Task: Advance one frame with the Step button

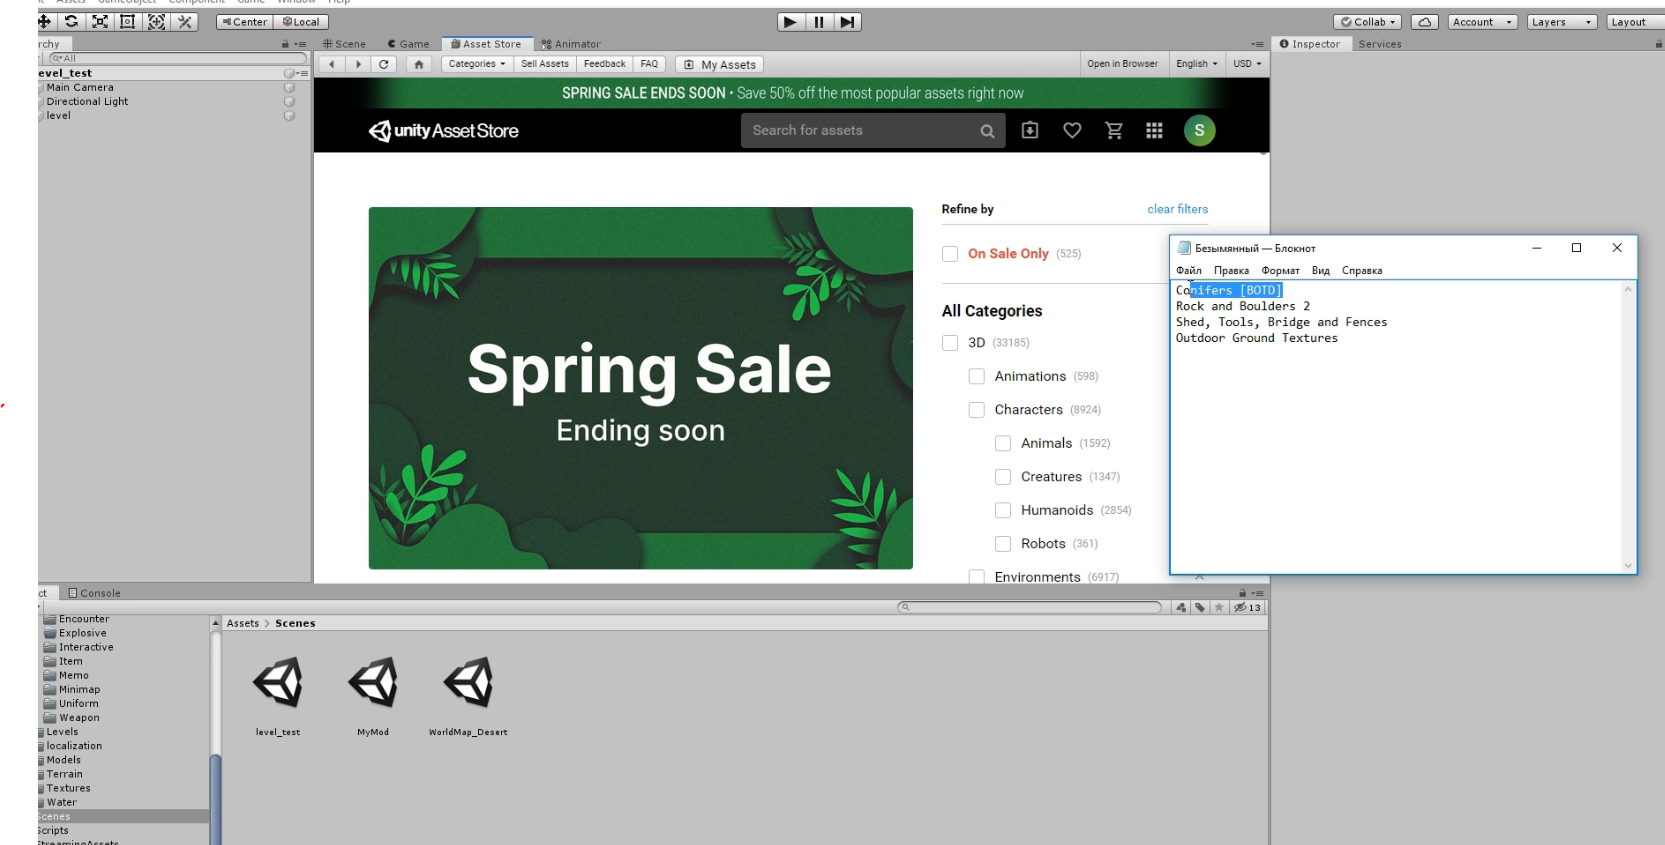Action: 847,22
